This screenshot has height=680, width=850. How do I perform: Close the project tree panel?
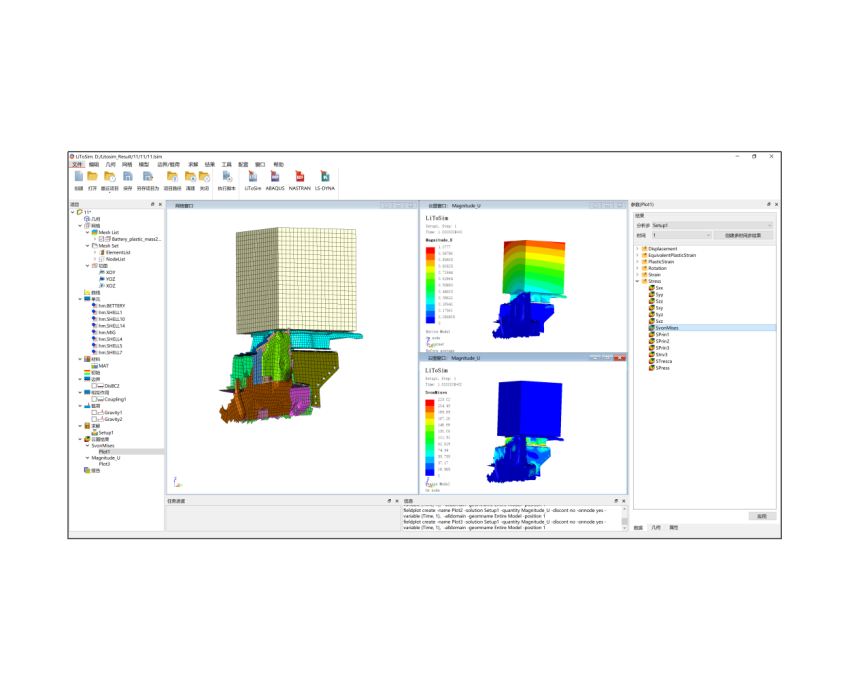[160, 204]
